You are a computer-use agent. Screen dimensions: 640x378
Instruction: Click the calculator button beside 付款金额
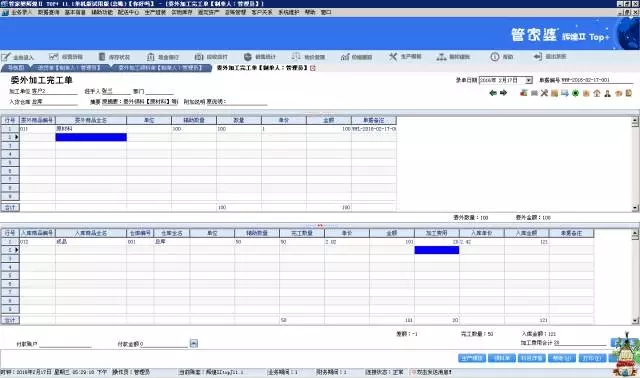point(194,344)
